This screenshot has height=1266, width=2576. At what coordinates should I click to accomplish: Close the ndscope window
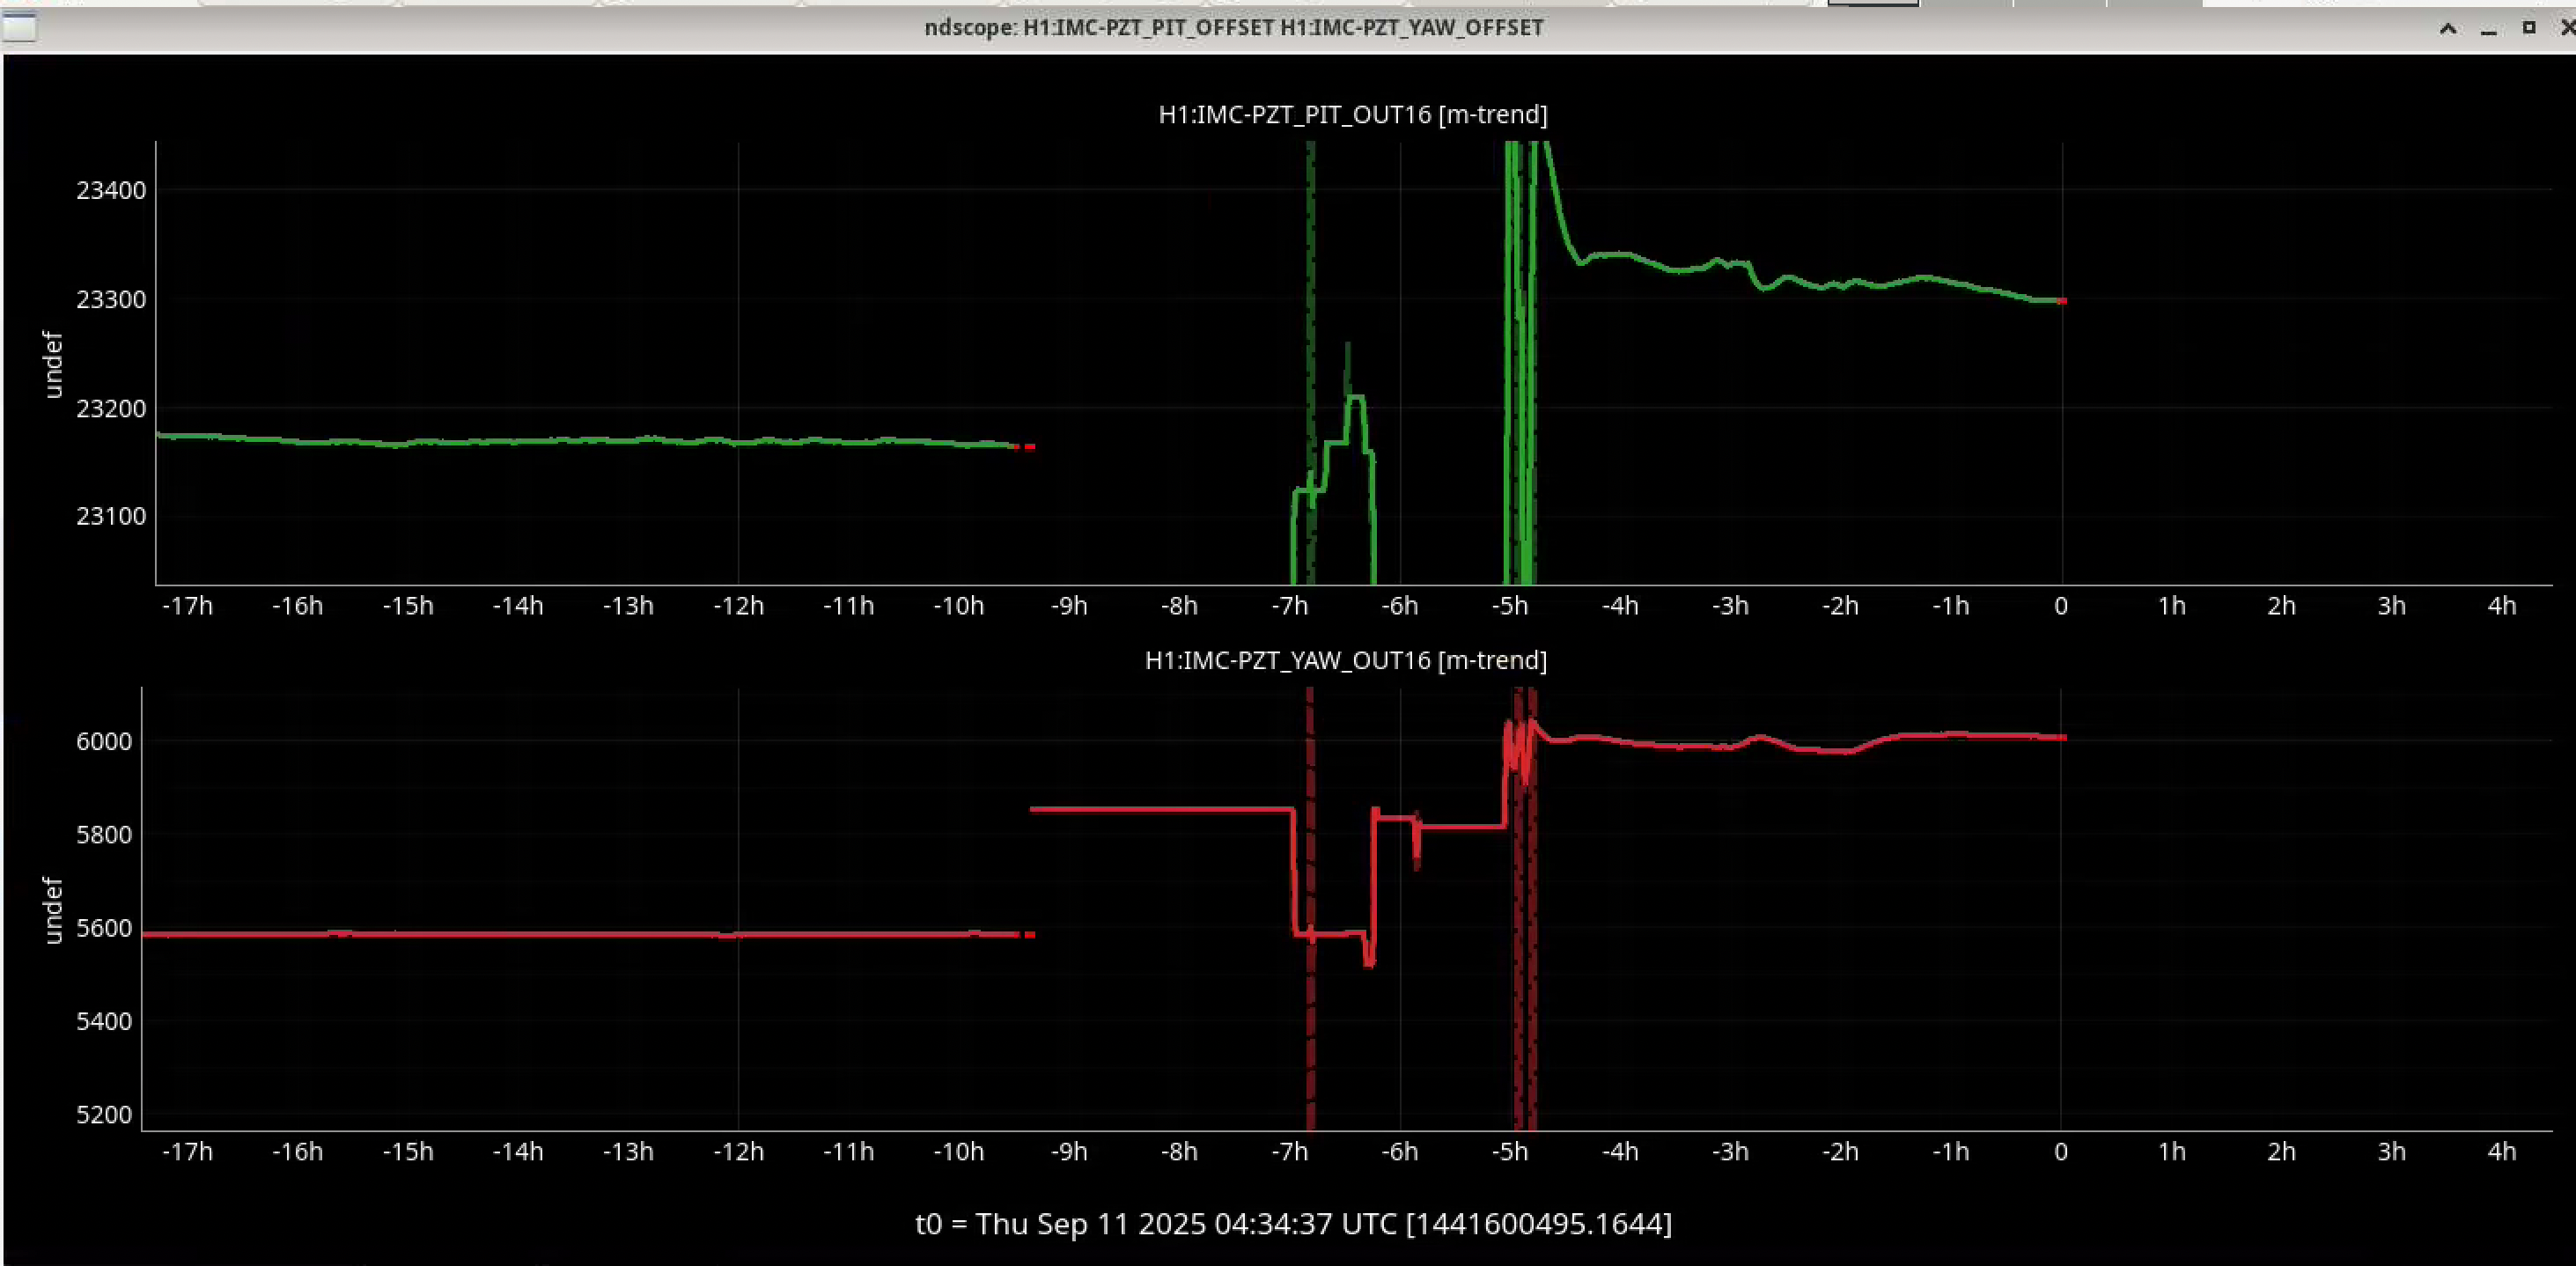click(x=2567, y=28)
